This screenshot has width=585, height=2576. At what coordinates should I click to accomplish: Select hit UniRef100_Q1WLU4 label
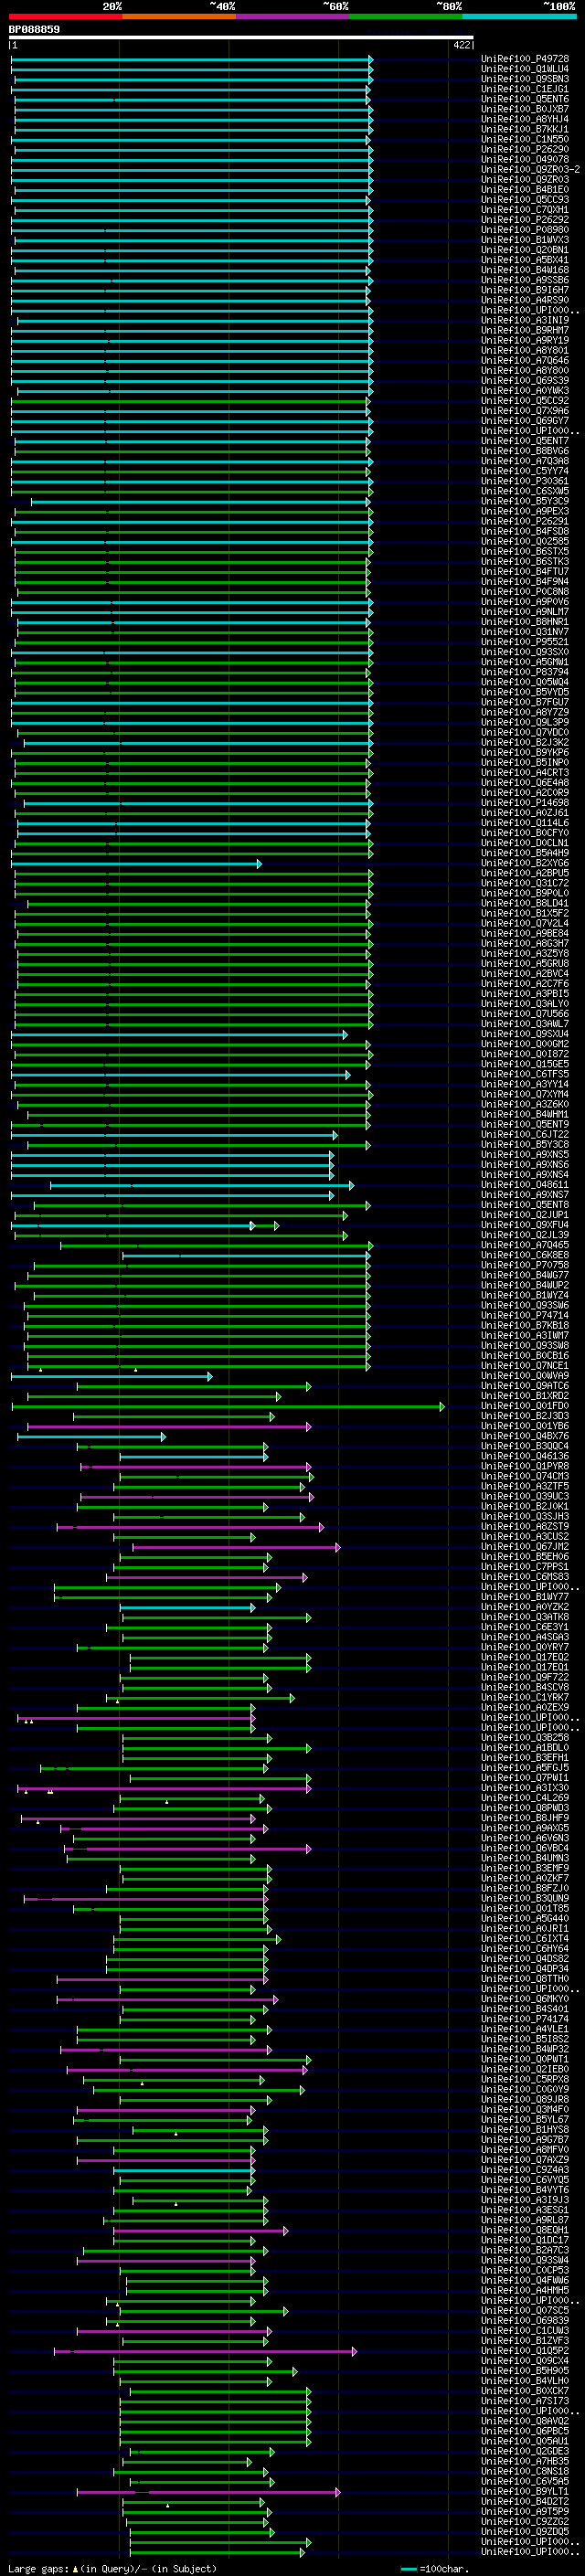tap(525, 69)
